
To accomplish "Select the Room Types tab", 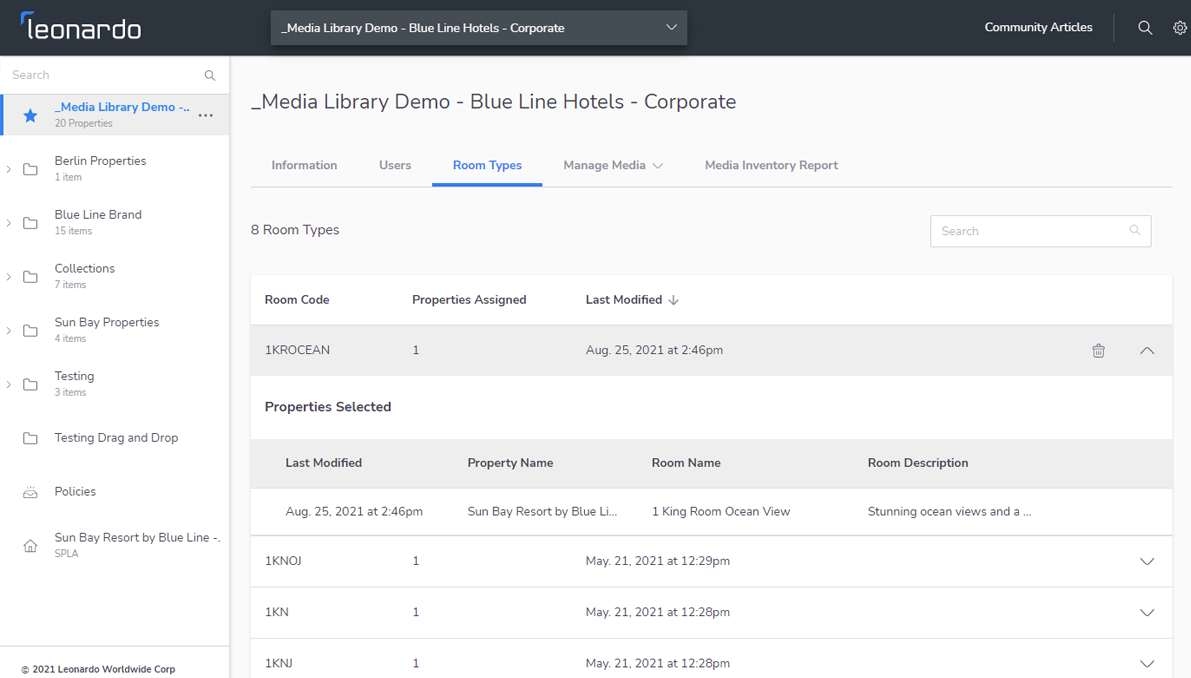I will click(487, 166).
